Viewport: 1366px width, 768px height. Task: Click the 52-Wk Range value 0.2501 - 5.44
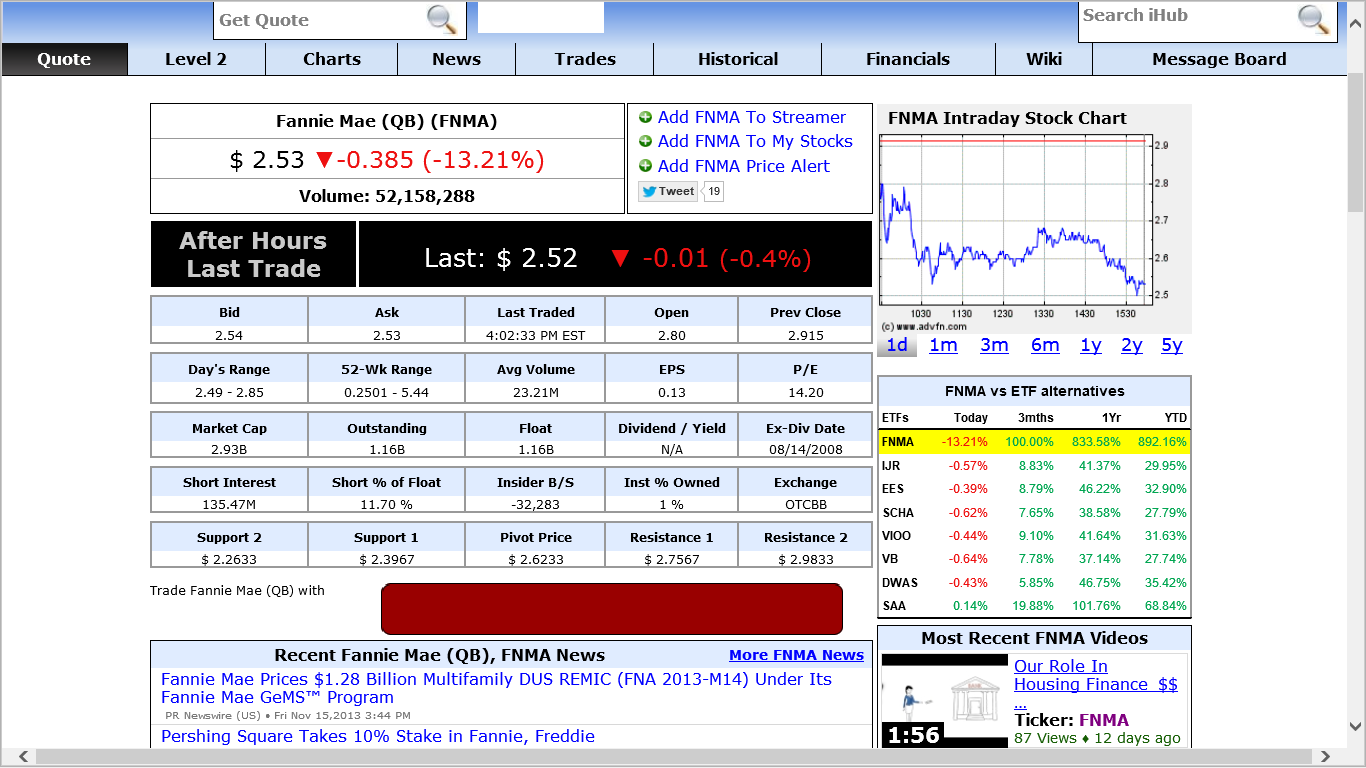point(386,392)
